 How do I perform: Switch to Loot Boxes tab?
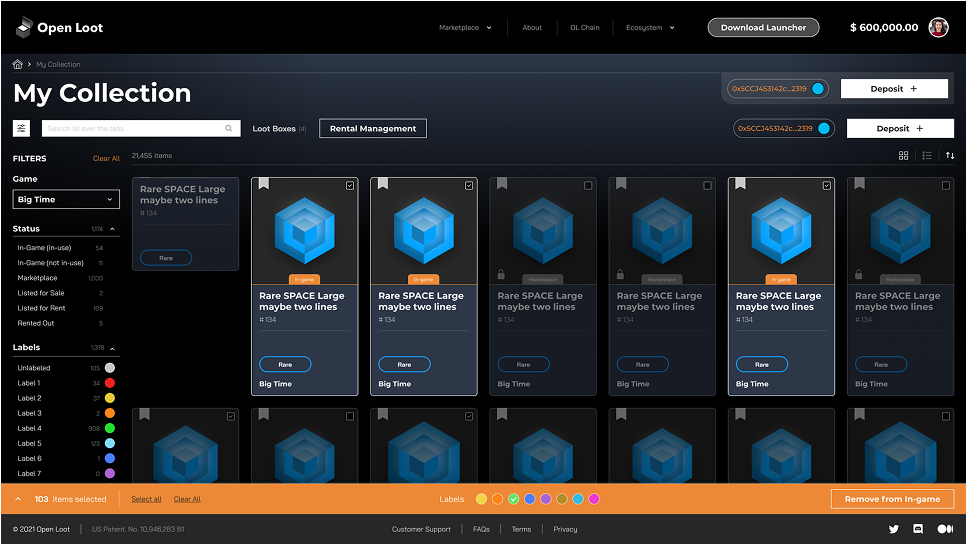(x=279, y=128)
